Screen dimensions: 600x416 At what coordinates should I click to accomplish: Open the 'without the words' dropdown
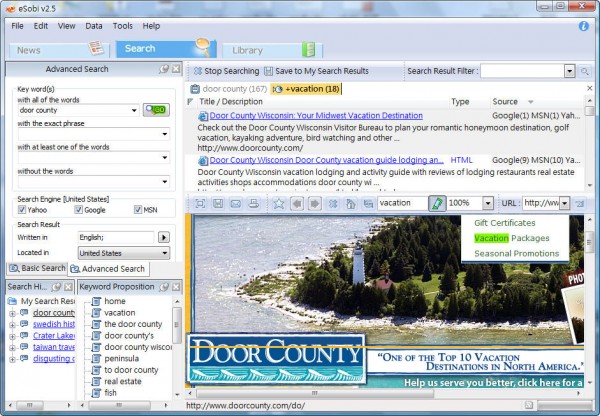click(x=165, y=182)
